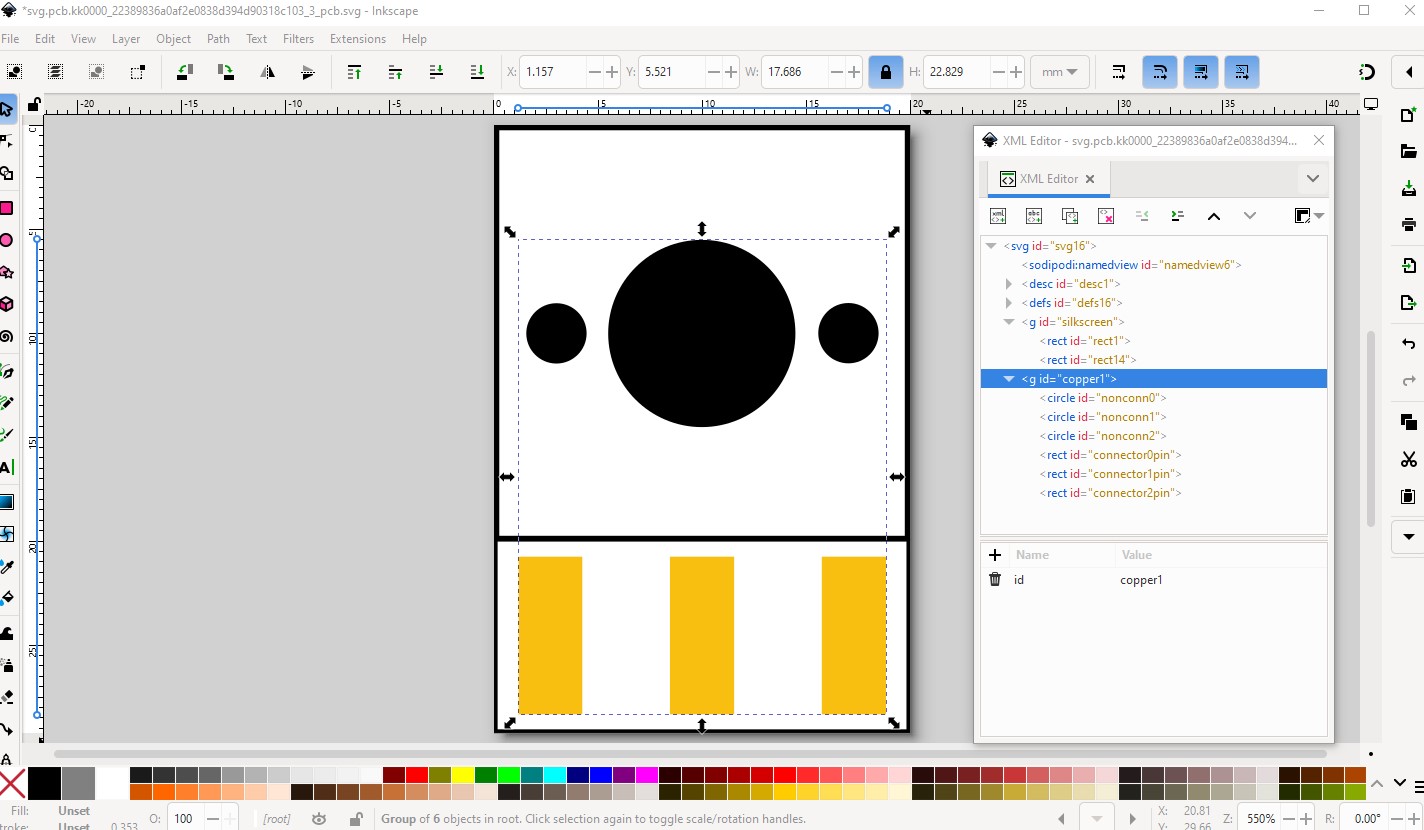This screenshot has width=1424, height=830.
Task: Expand the defs16 node
Action: [1008, 303]
